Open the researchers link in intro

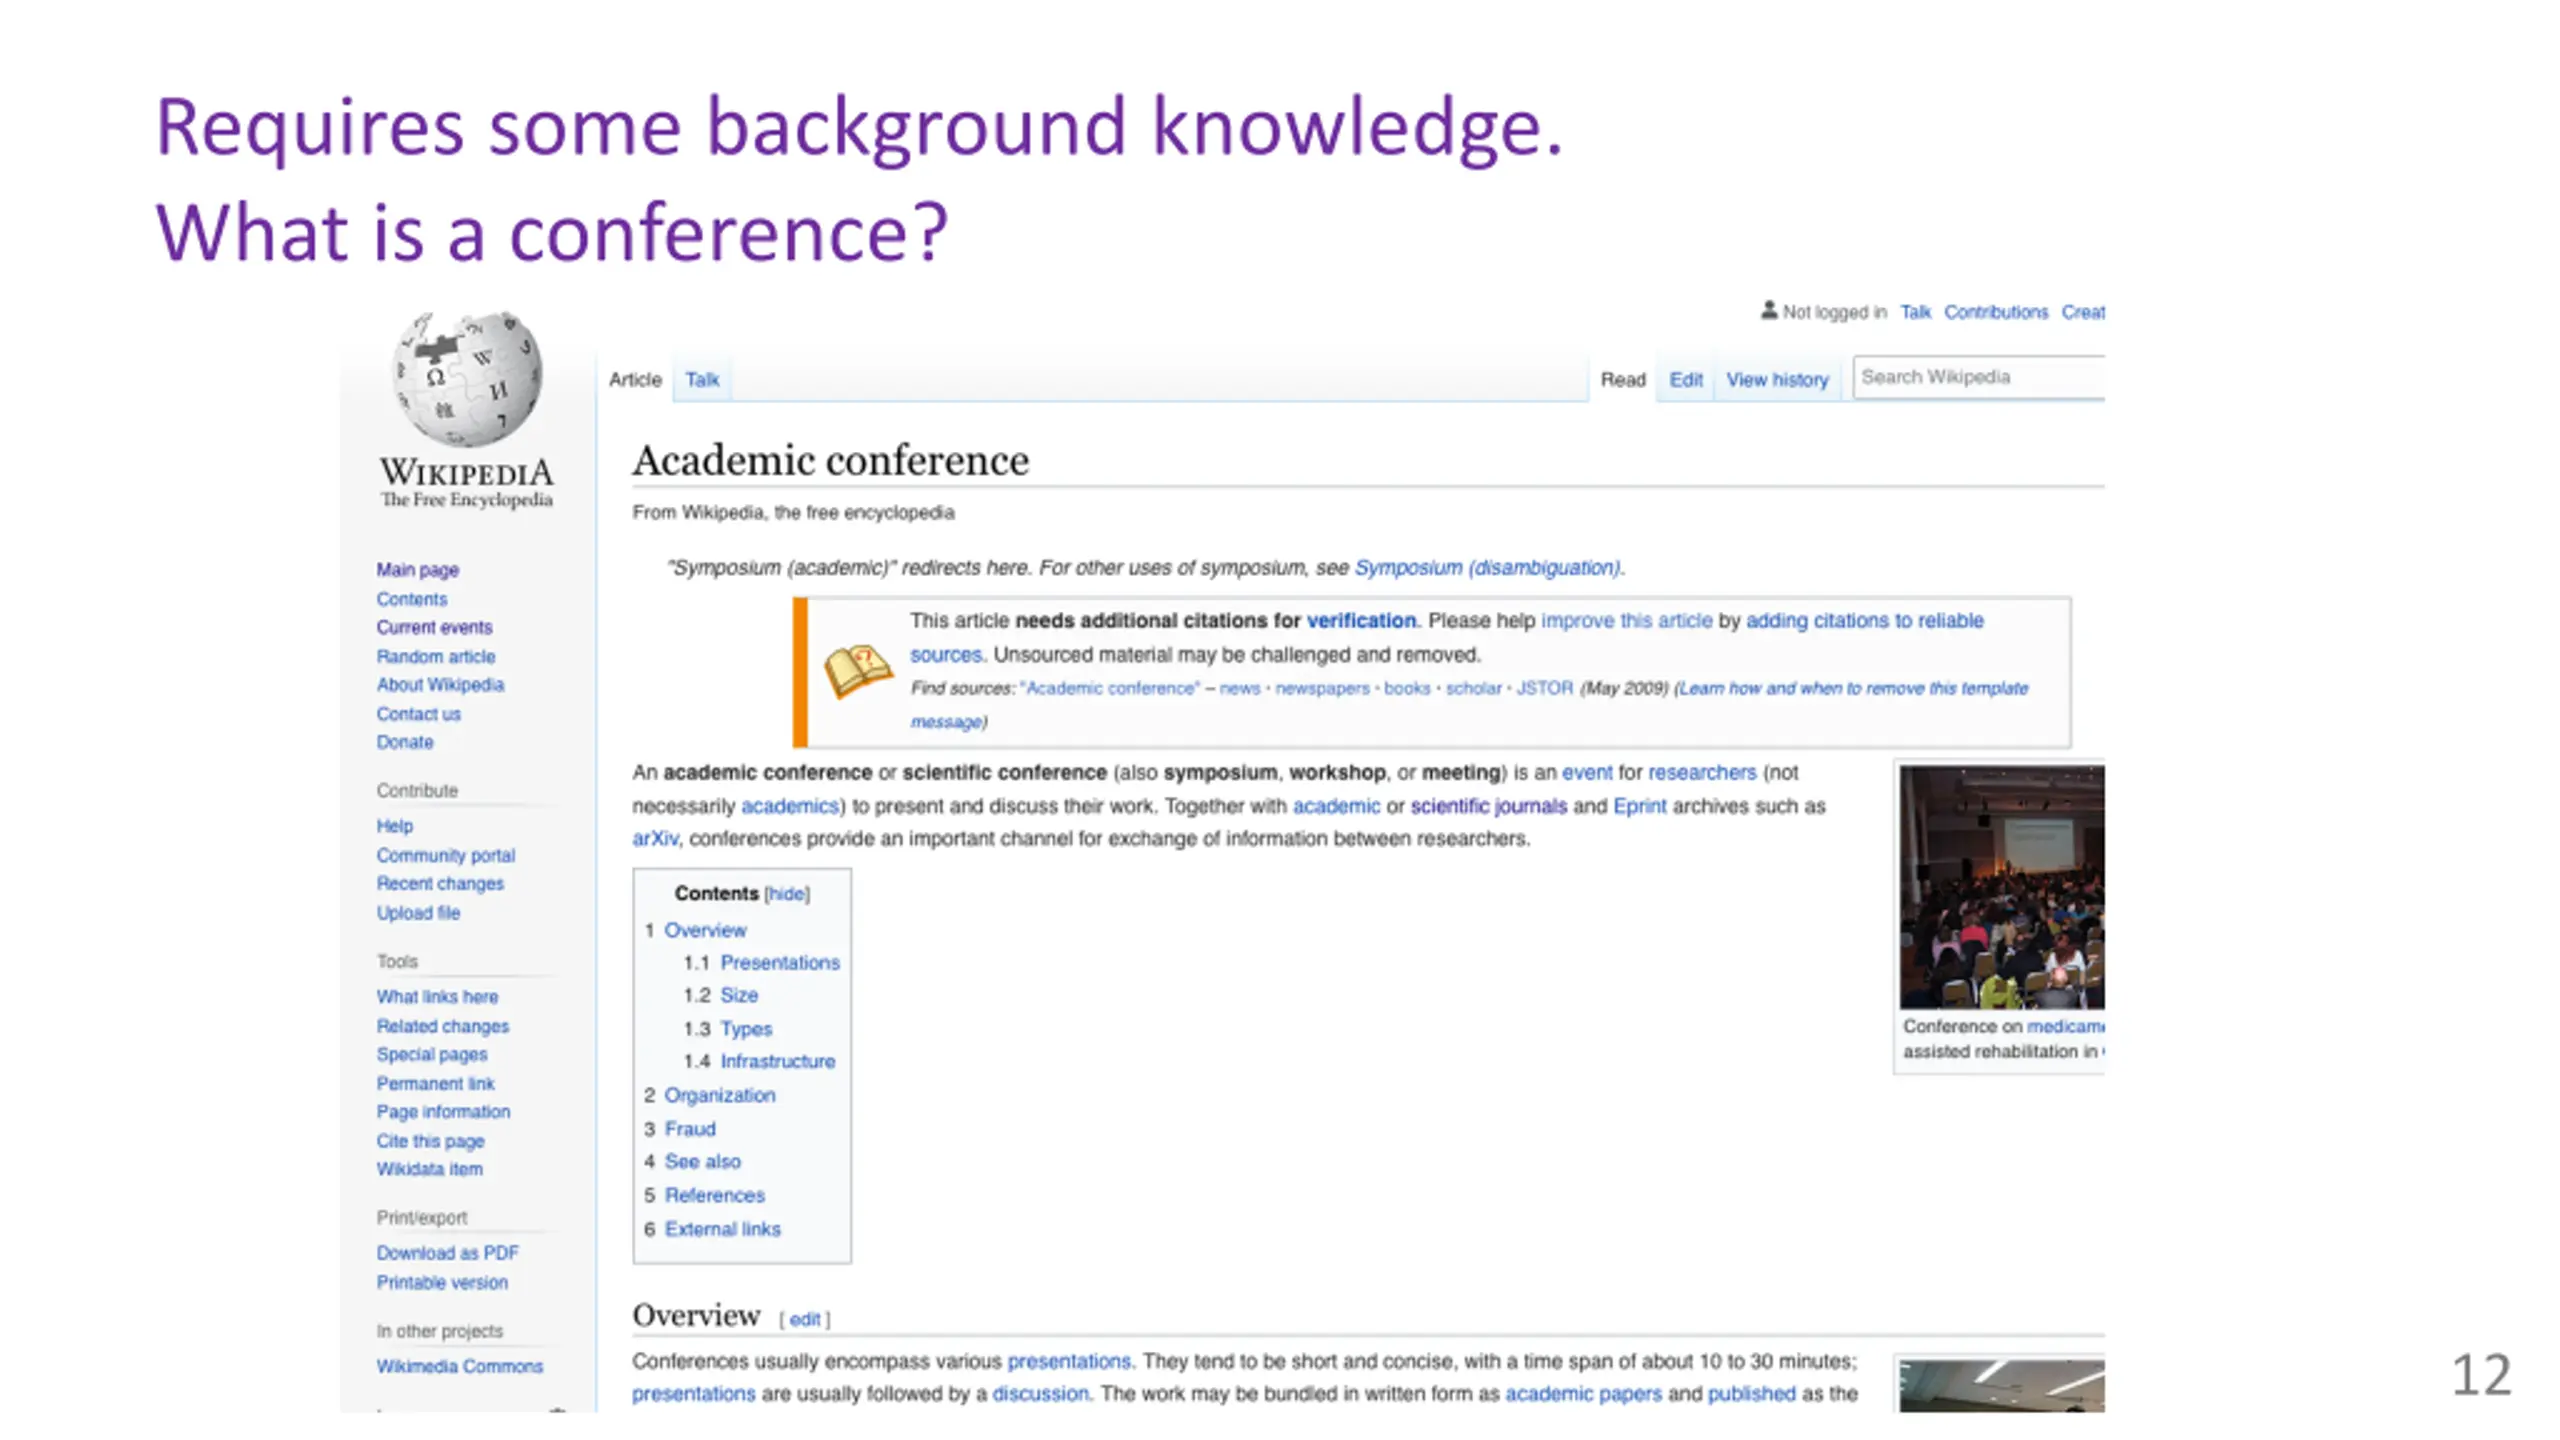tap(1702, 773)
